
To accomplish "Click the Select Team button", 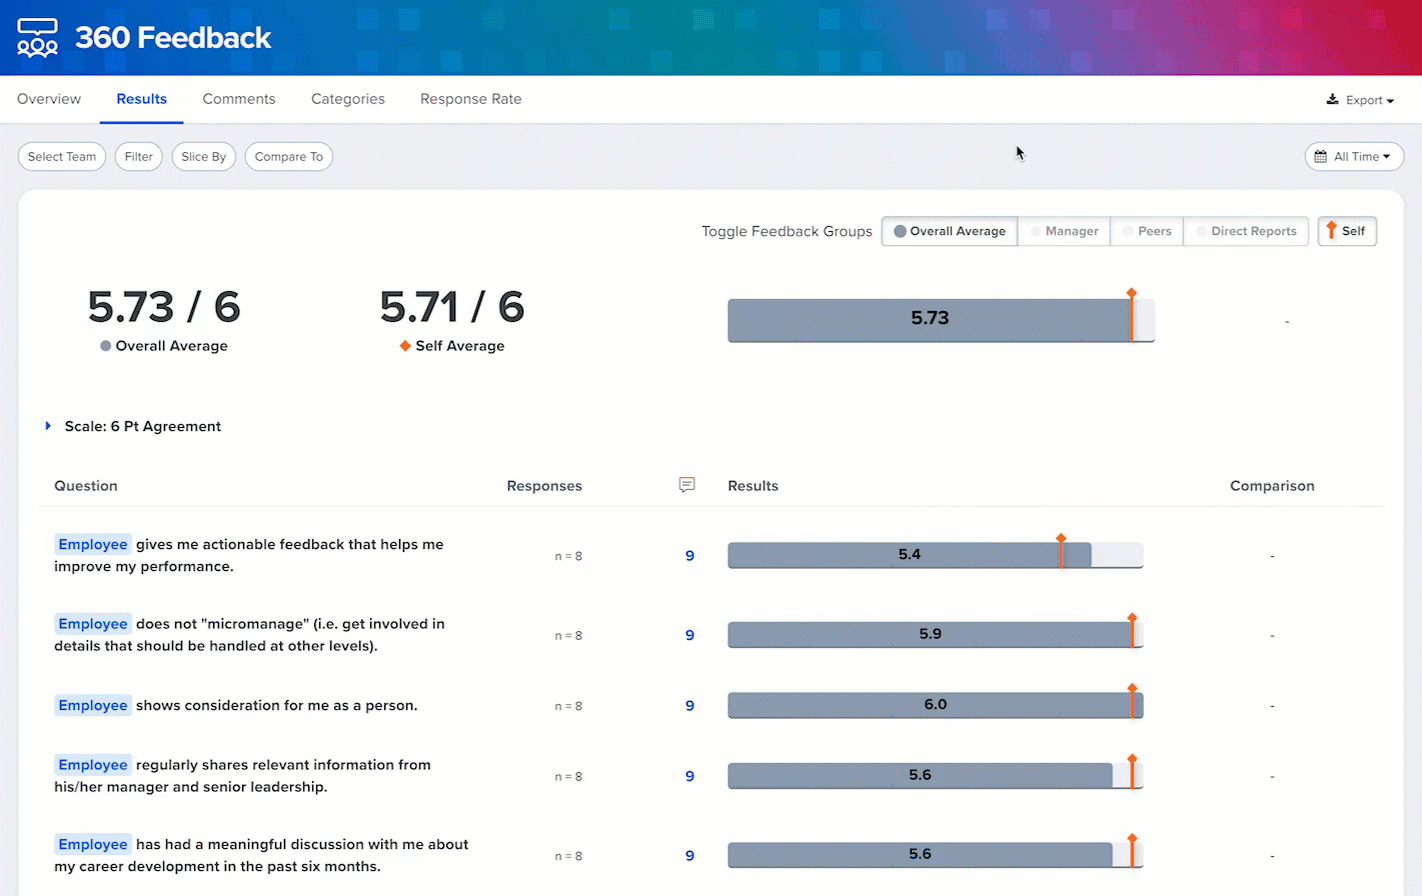I will click(62, 157).
